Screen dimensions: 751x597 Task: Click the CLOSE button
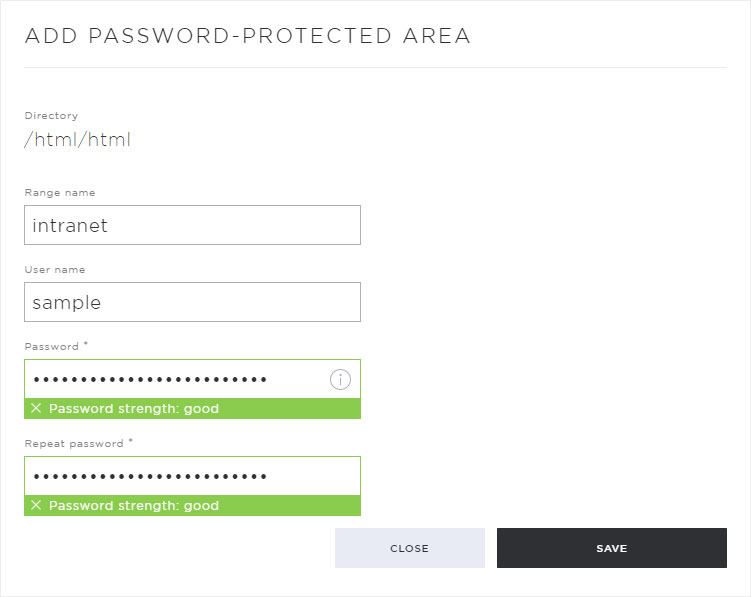tap(410, 548)
